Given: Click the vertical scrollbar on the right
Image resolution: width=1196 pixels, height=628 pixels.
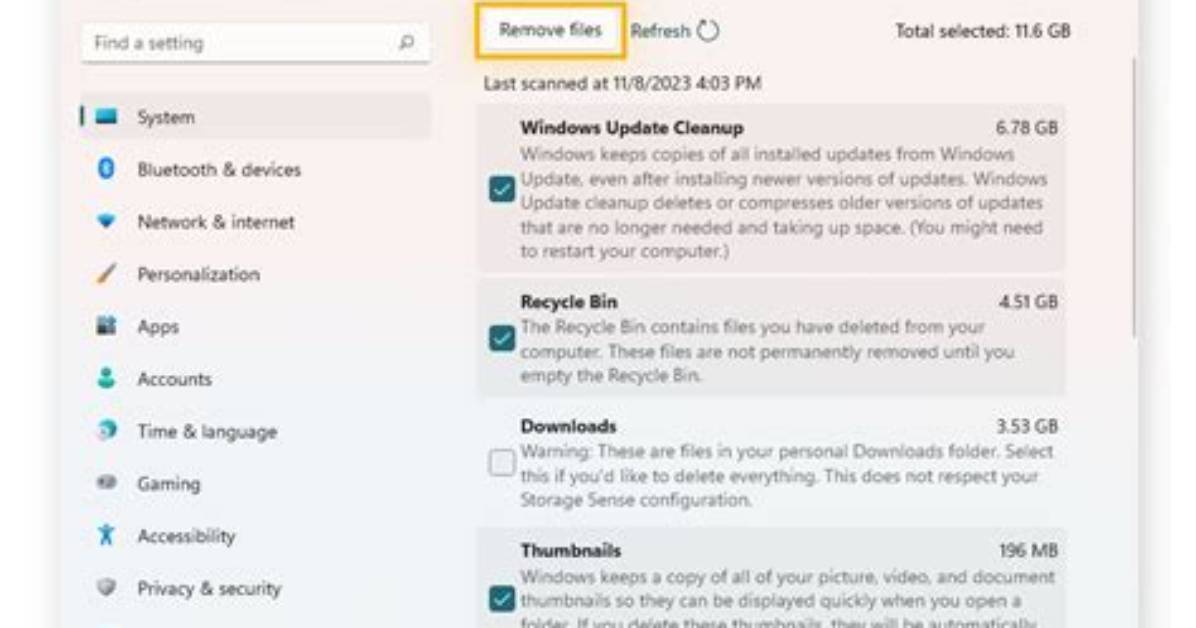Looking at the screenshot, I should [x=1135, y=198].
